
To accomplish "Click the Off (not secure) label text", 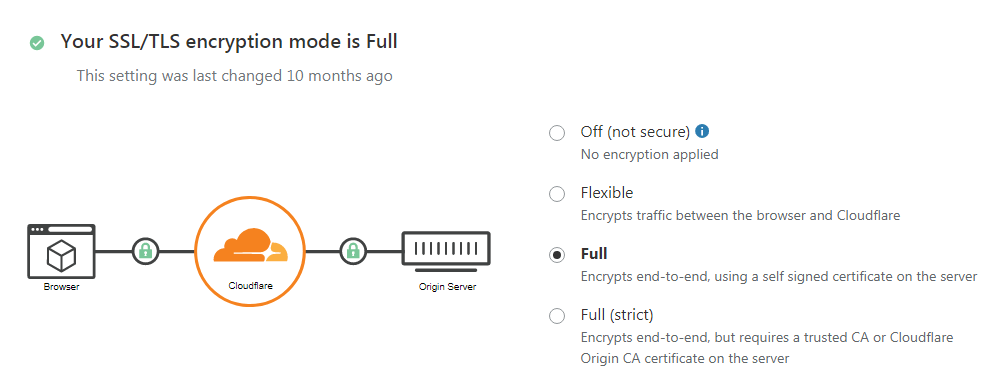I will click(x=635, y=132).
